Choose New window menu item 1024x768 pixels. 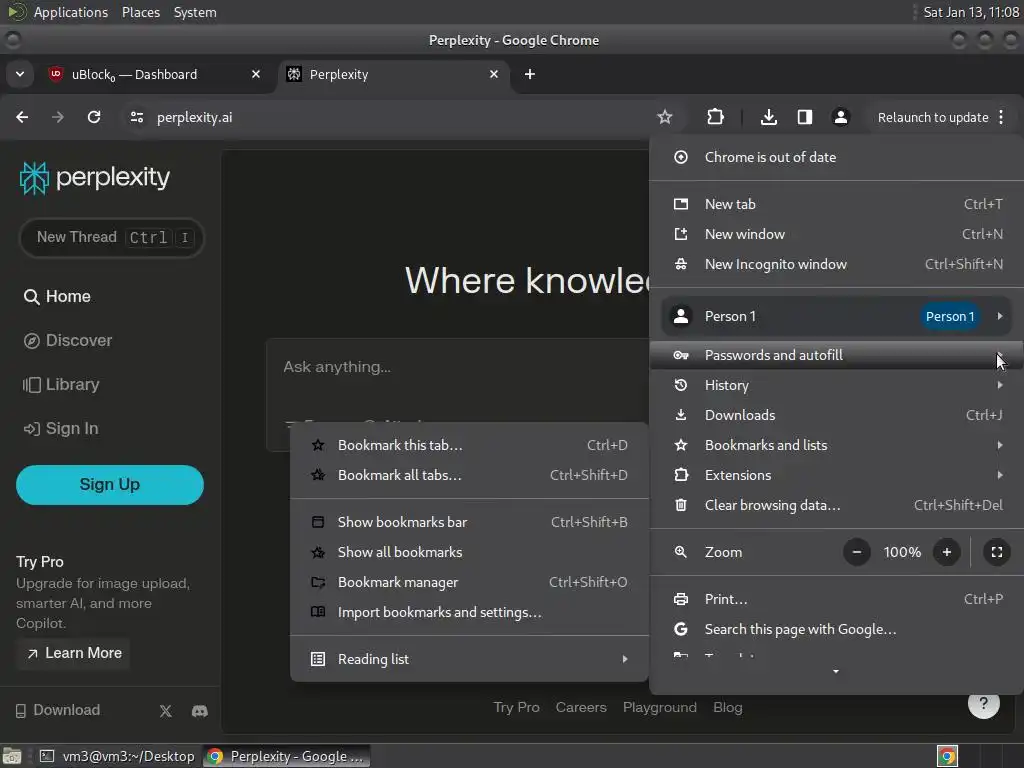click(837, 234)
